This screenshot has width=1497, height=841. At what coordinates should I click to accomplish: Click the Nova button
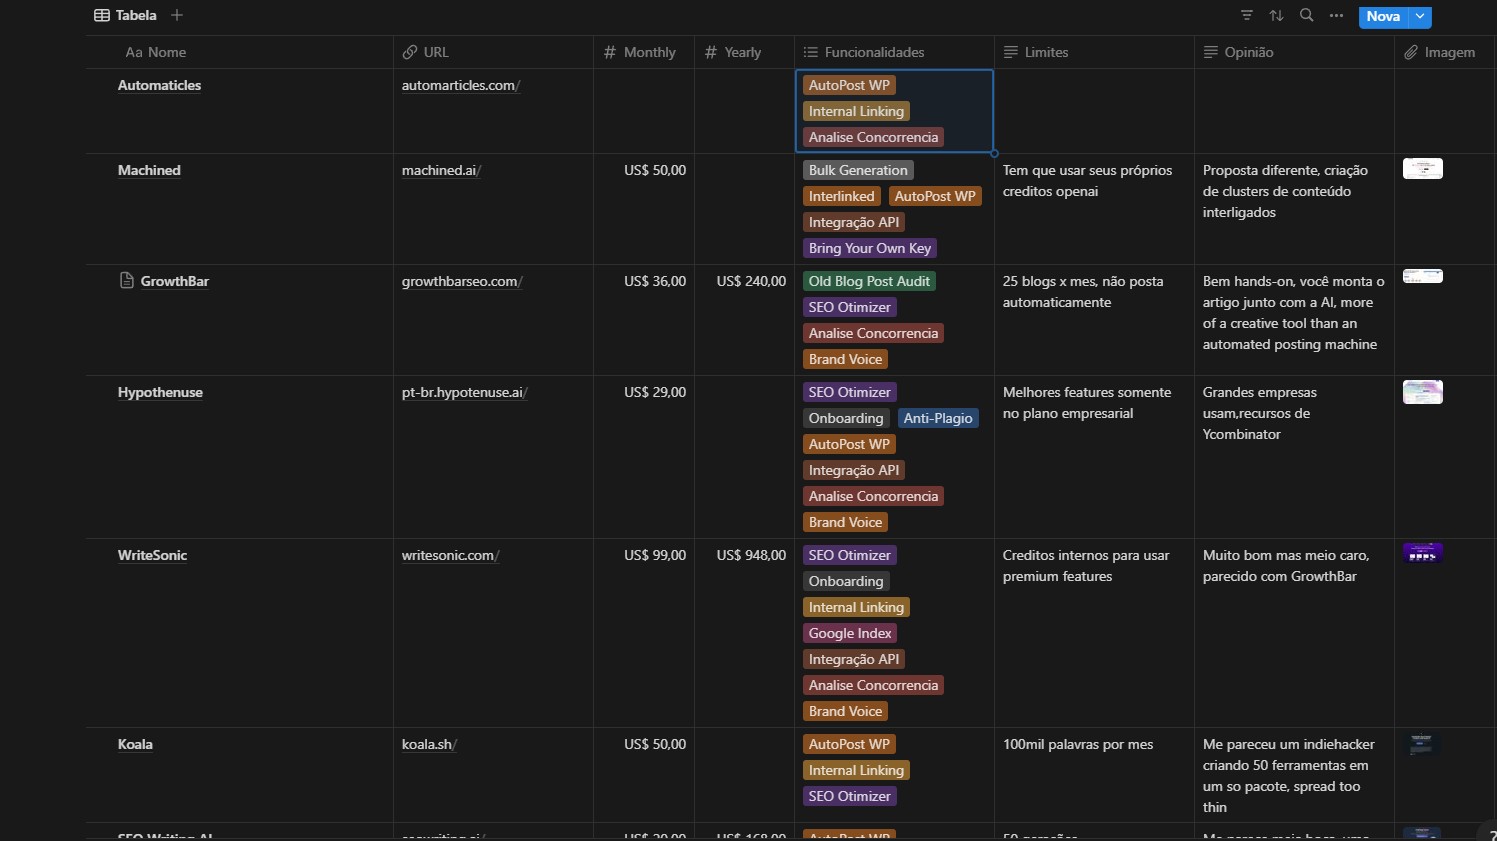(x=1383, y=16)
